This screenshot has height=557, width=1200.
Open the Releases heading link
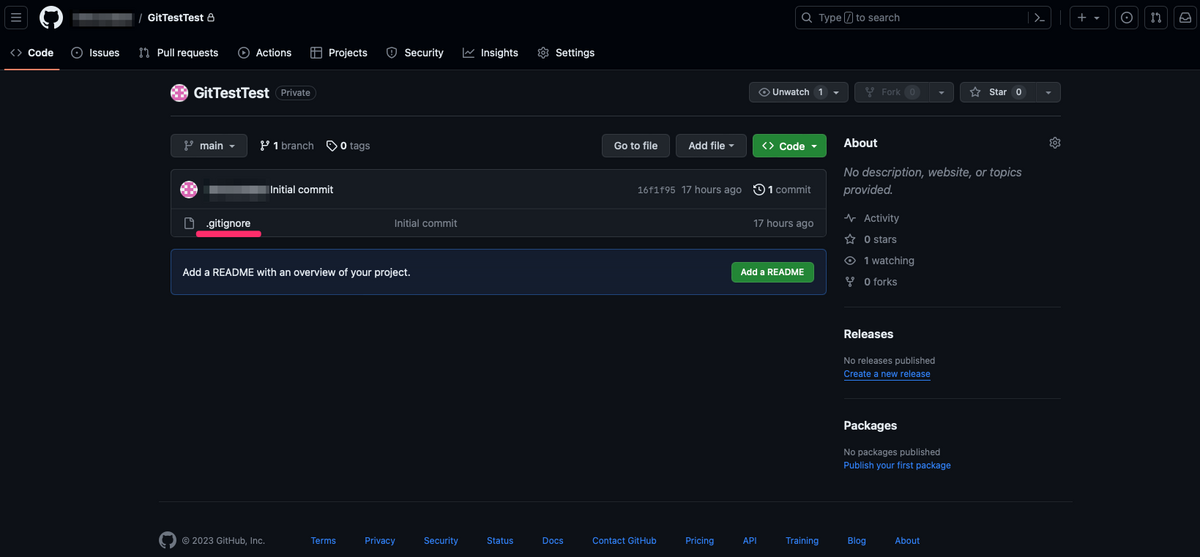click(x=868, y=334)
